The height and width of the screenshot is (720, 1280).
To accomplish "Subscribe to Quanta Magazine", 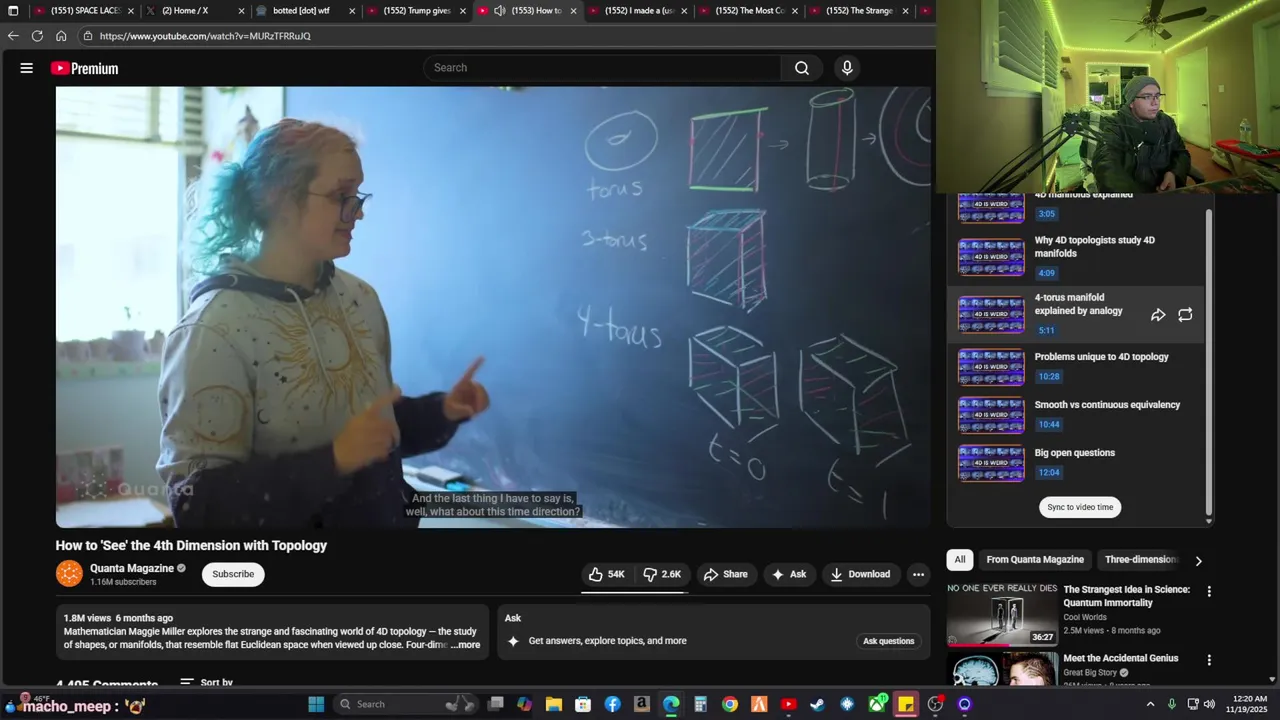I will tap(233, 574).
